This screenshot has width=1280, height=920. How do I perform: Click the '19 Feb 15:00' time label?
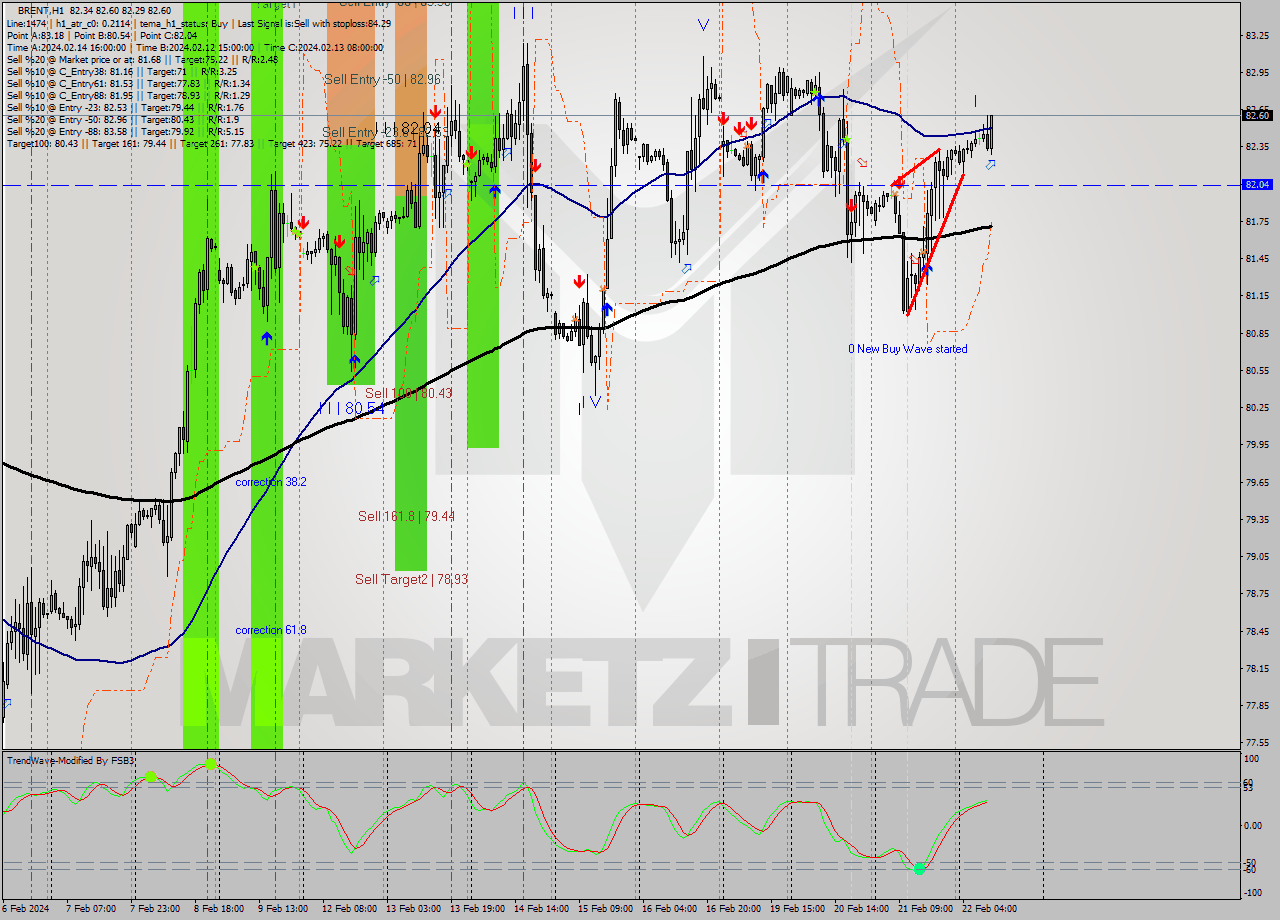pos(798,909)
